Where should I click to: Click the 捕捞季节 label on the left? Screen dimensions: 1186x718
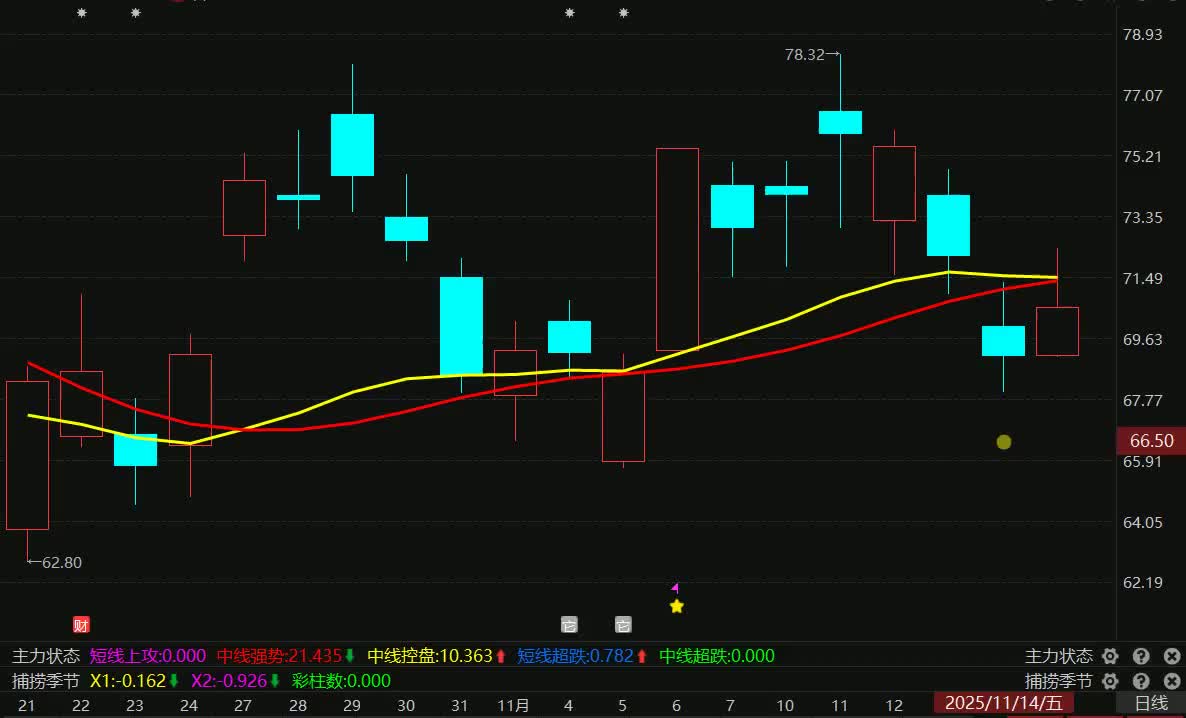pyautogui.click(x=46, y=682)
